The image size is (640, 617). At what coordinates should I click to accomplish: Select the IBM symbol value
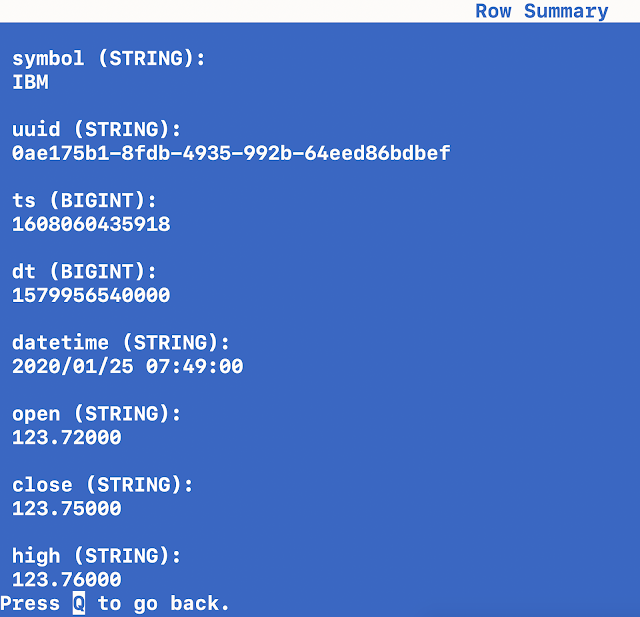point(30,83)
